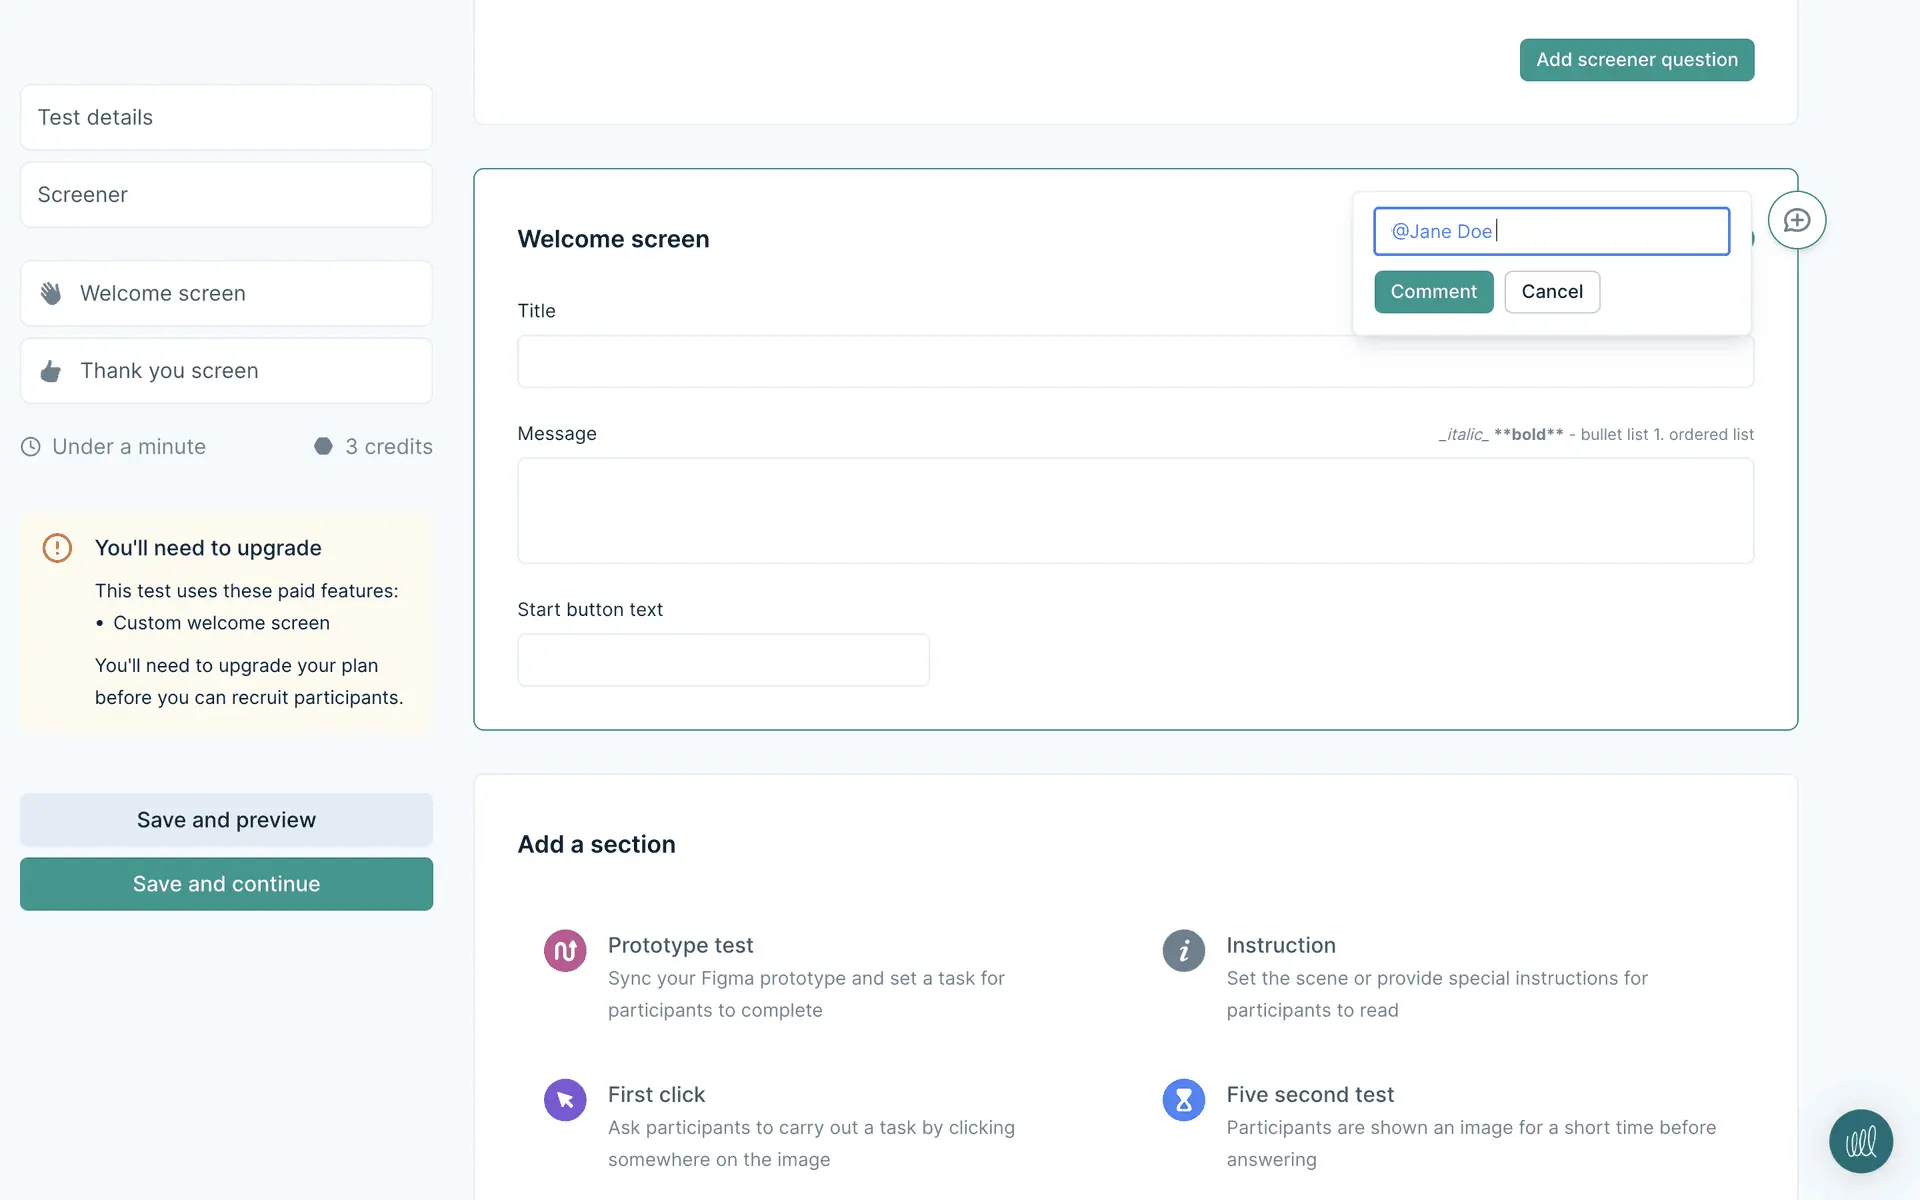Click the Five second test hourglass icon
1920x1200 pixels.
pyautogui.click(x=1183, y=1100)
